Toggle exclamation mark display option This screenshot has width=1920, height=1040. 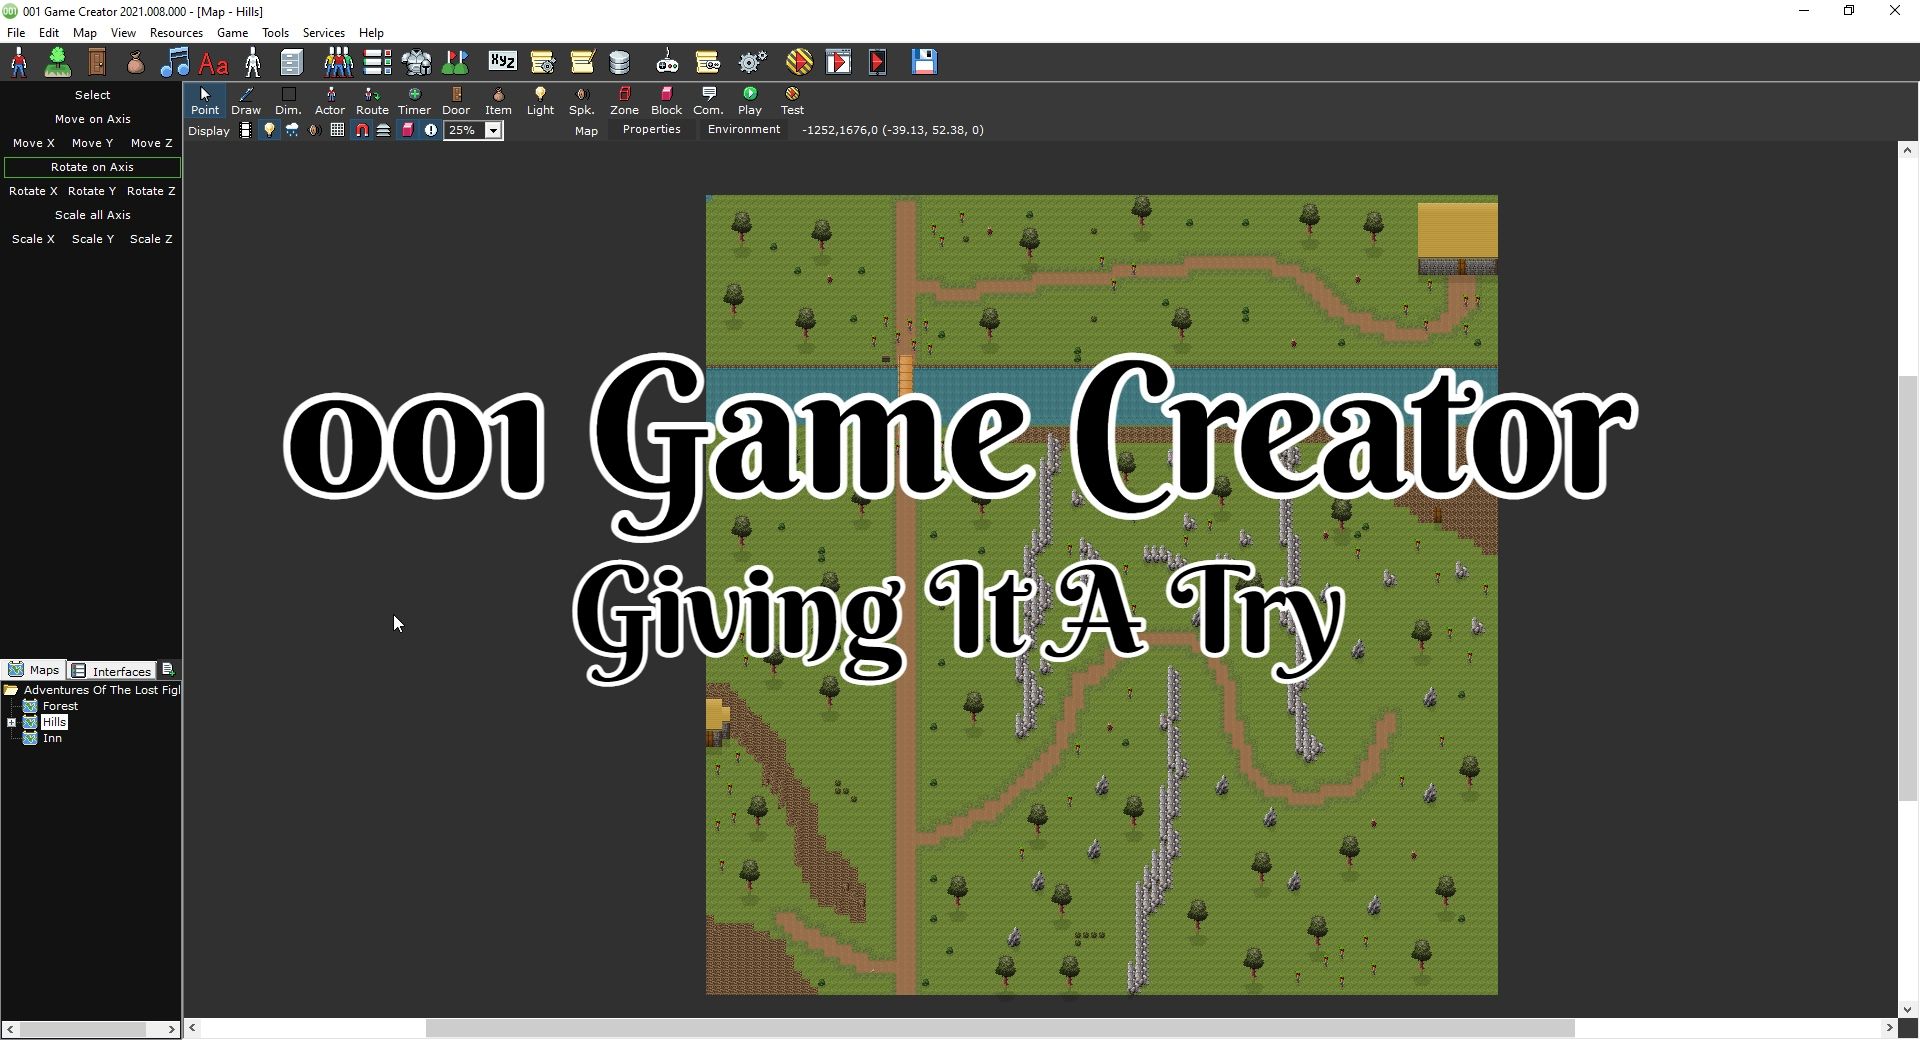(x=431, y=130)
